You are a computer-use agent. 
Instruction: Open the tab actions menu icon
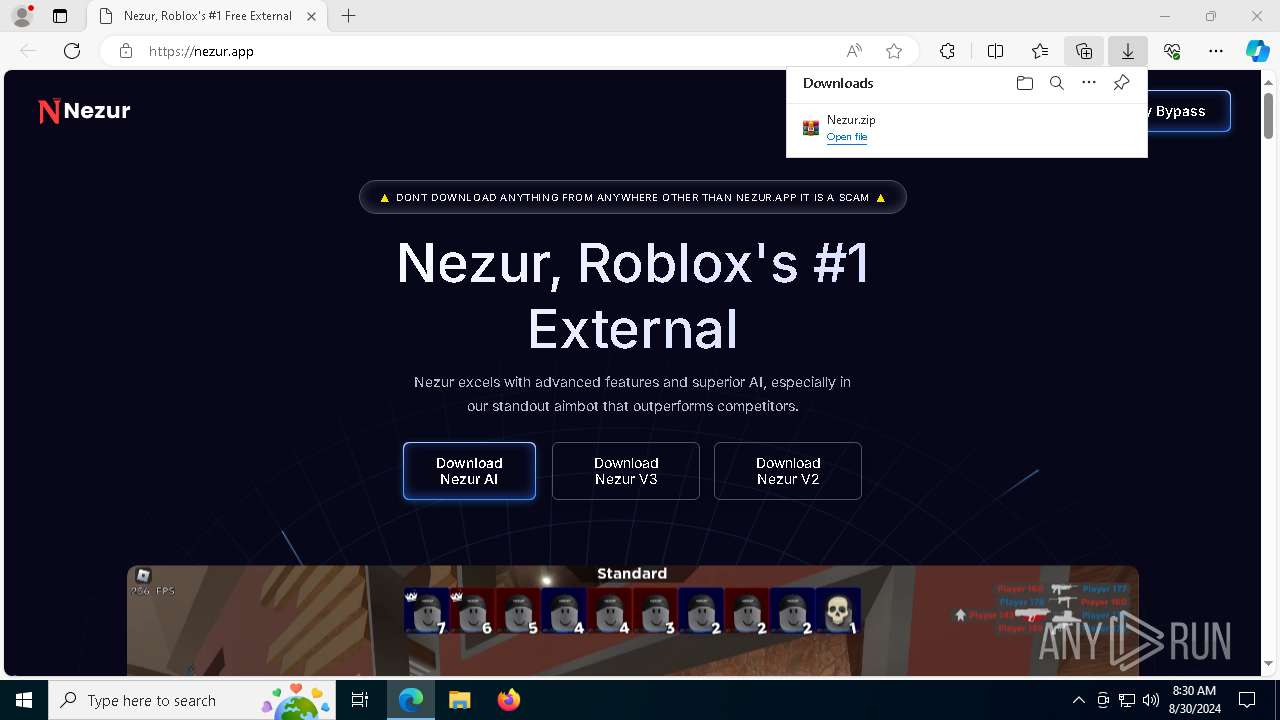click(60, 16)
